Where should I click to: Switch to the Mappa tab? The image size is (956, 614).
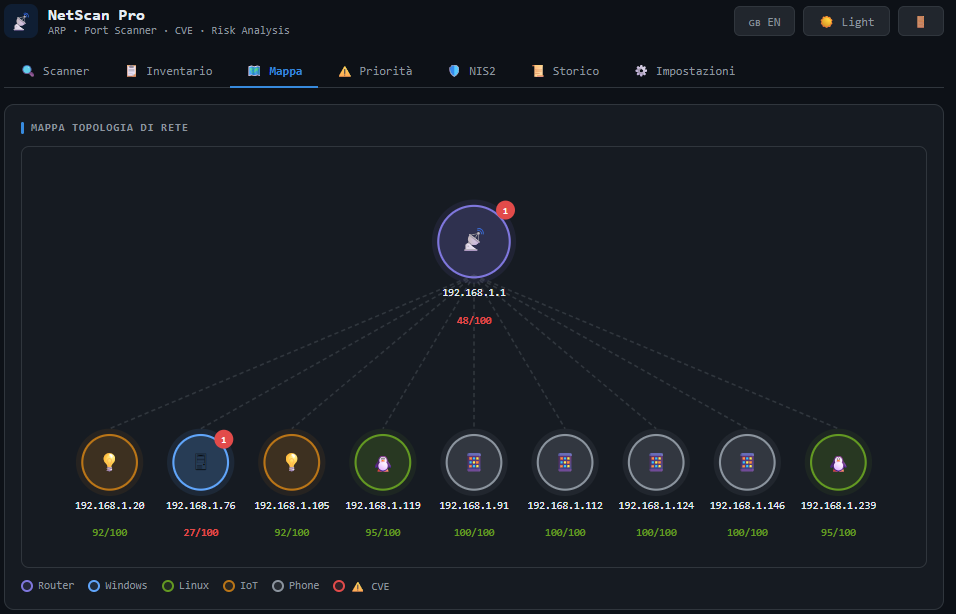pos(274,71)
